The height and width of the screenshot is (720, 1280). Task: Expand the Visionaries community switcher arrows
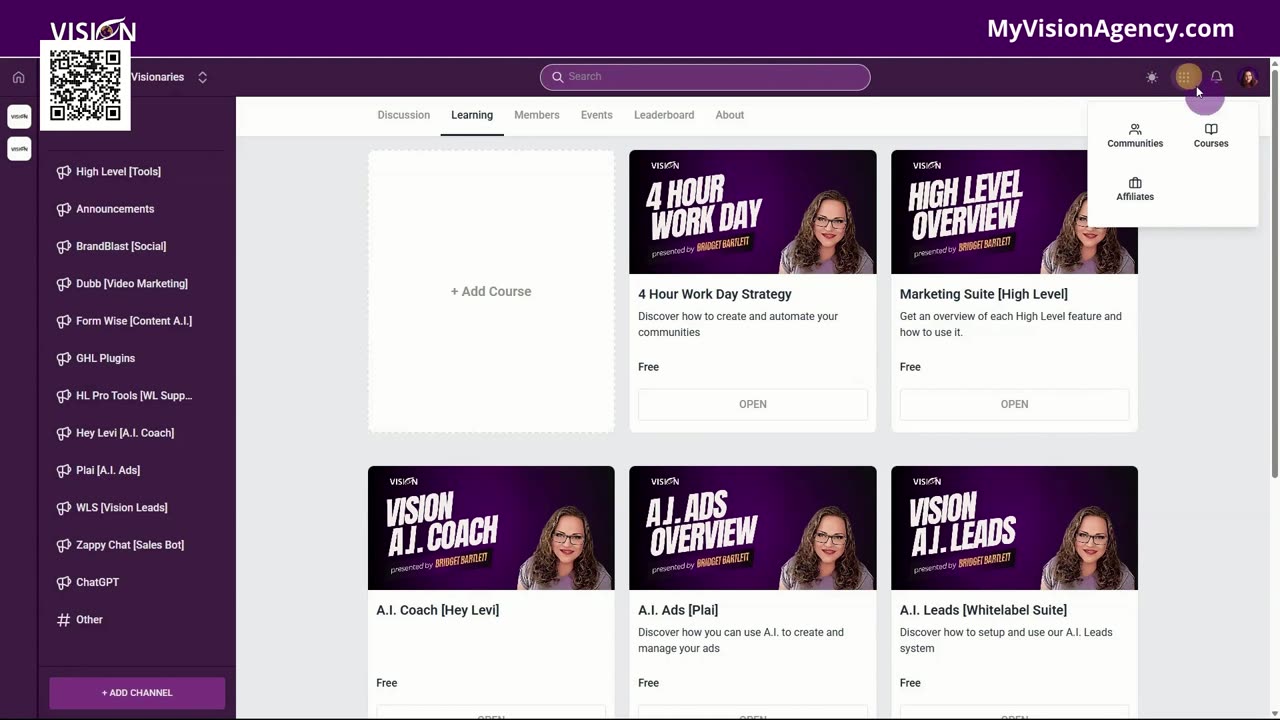[202, 77]
